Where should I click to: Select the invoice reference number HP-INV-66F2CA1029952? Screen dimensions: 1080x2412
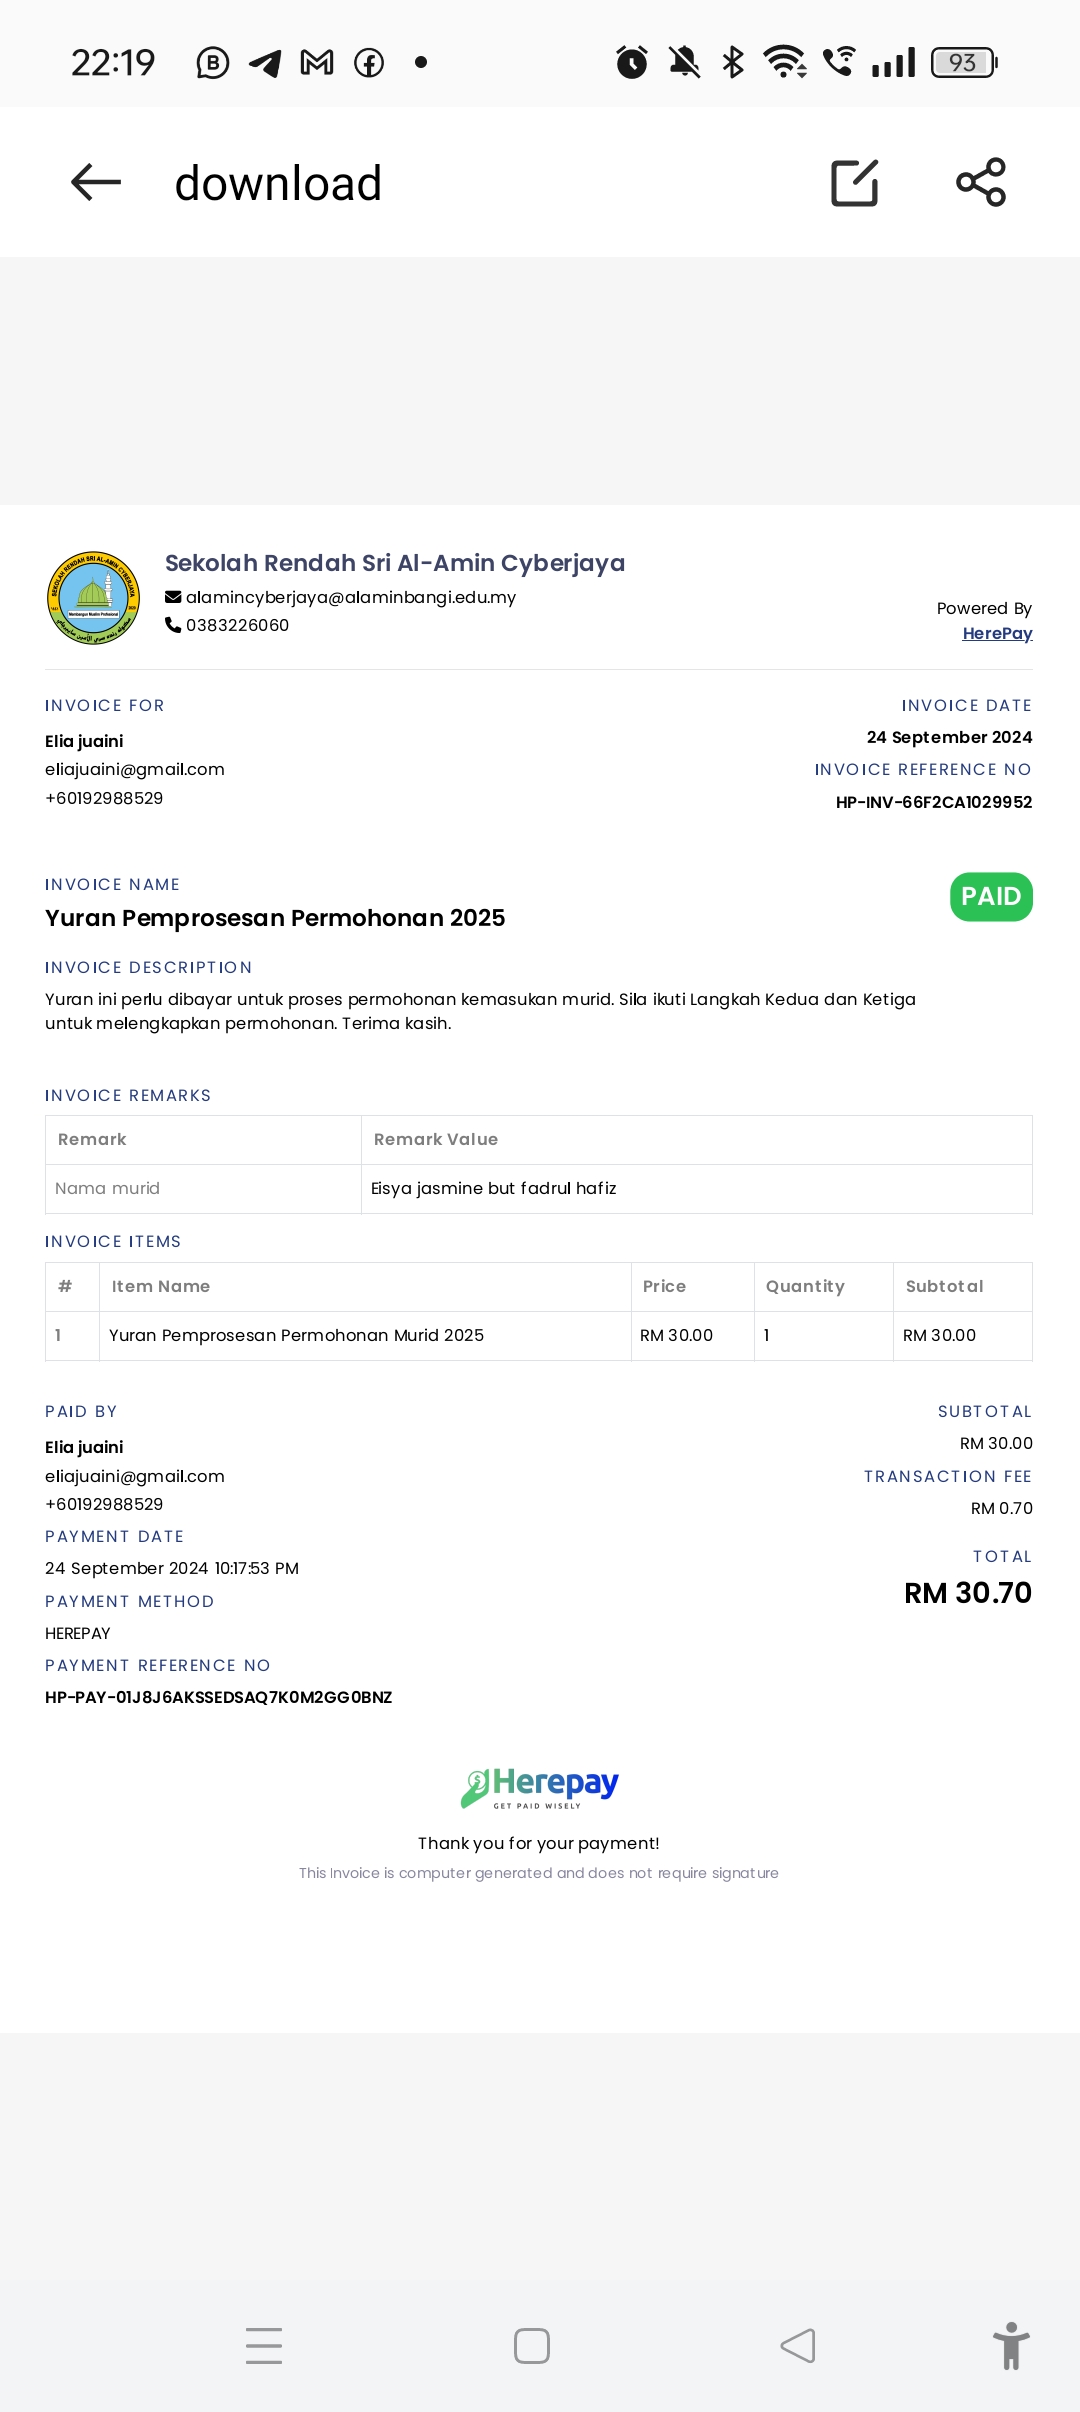pos(934,802)
